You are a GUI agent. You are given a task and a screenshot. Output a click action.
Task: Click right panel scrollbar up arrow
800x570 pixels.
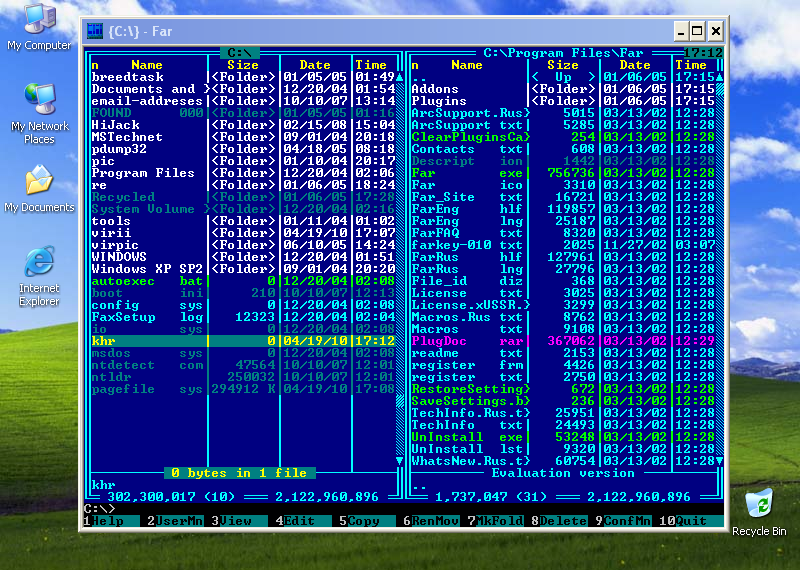(x=719, y=77)
